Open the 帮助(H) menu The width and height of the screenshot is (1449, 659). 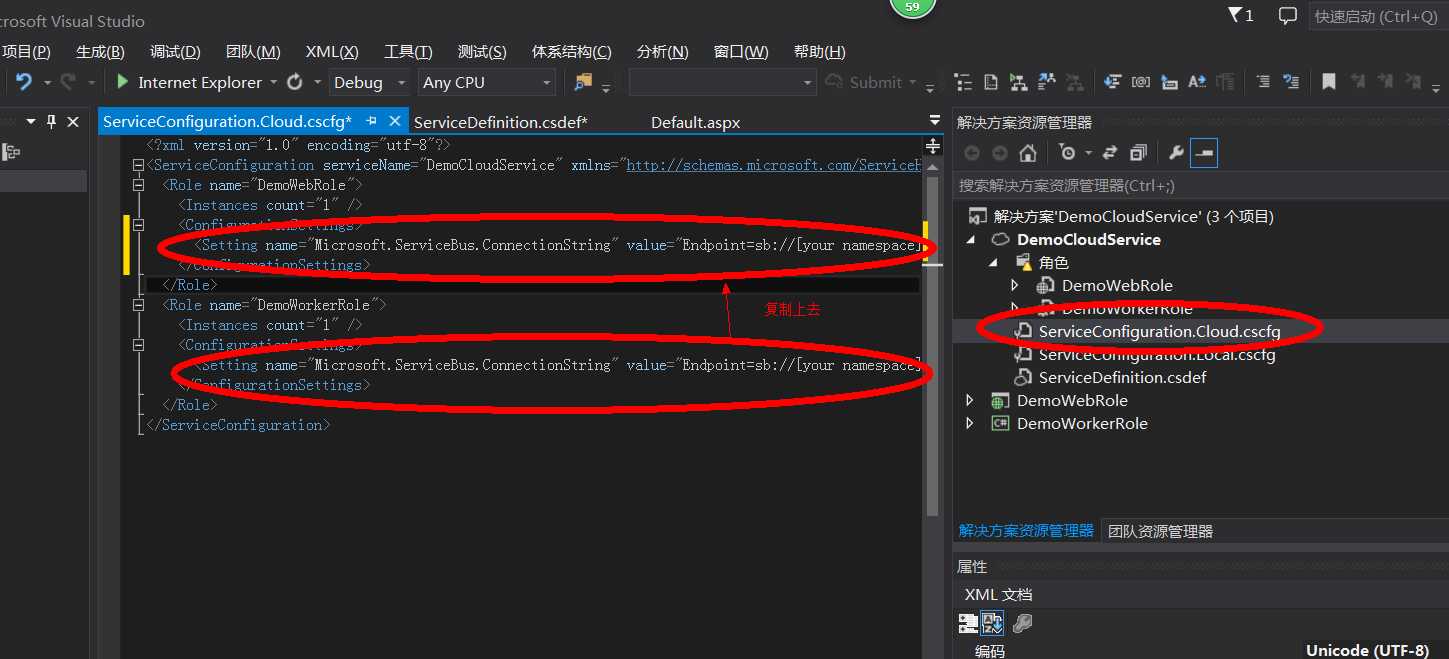[819, 52]
